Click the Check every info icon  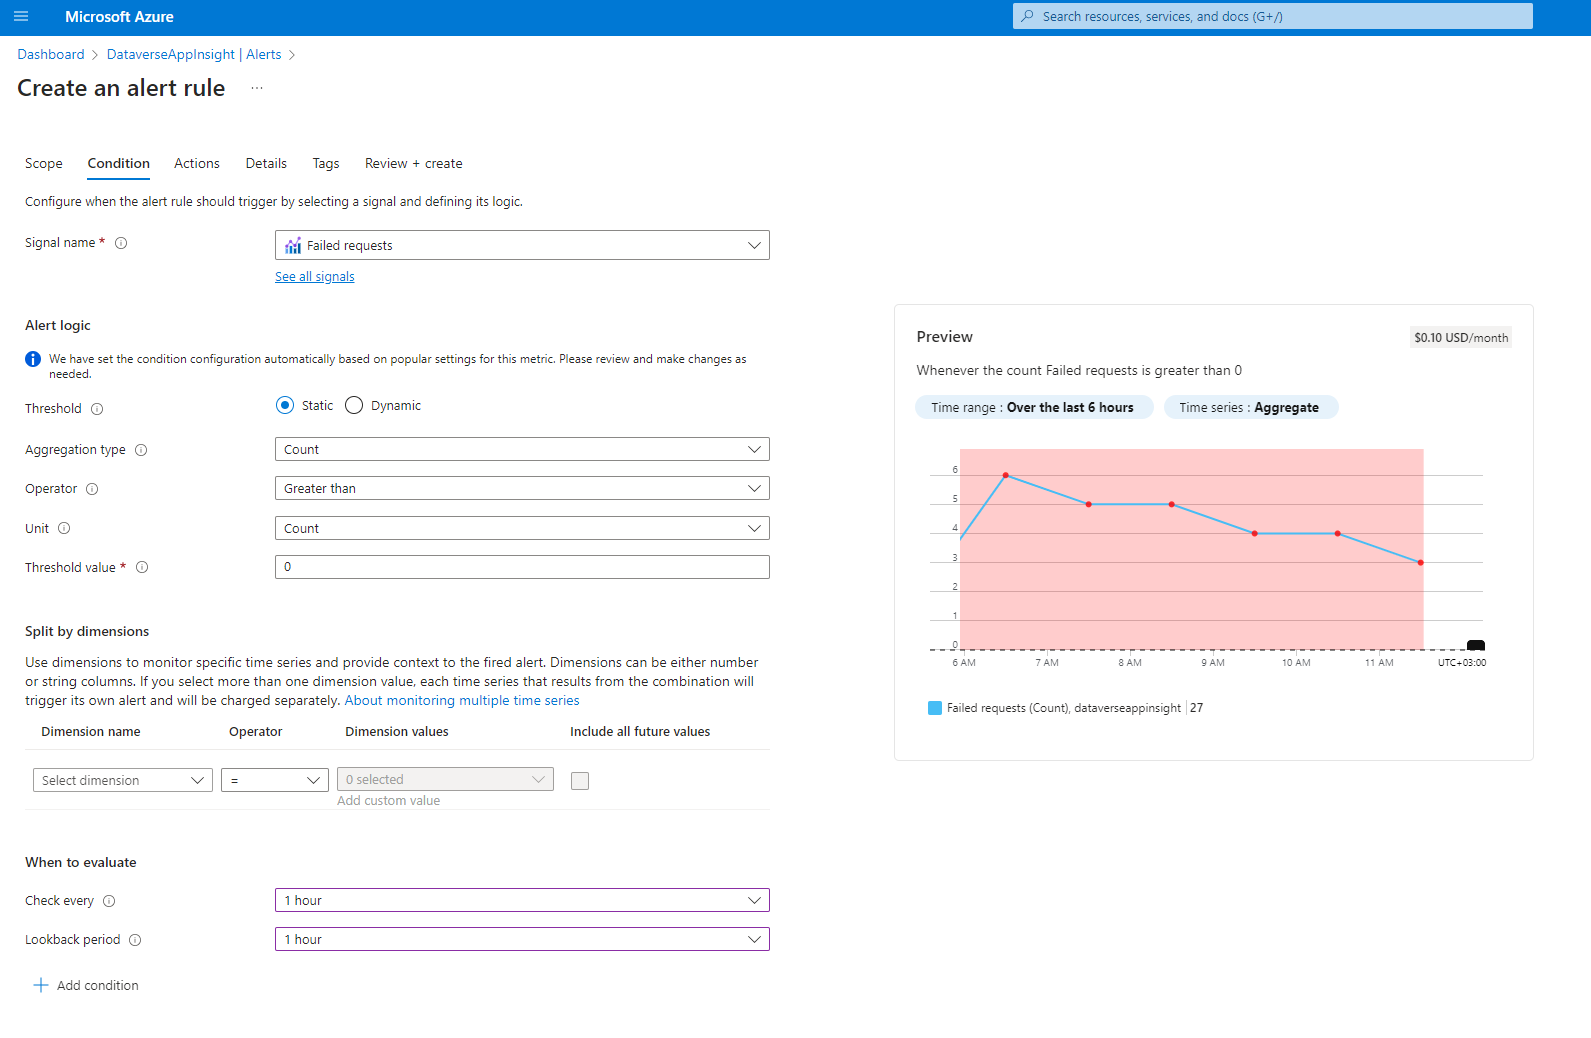point(109,901)
